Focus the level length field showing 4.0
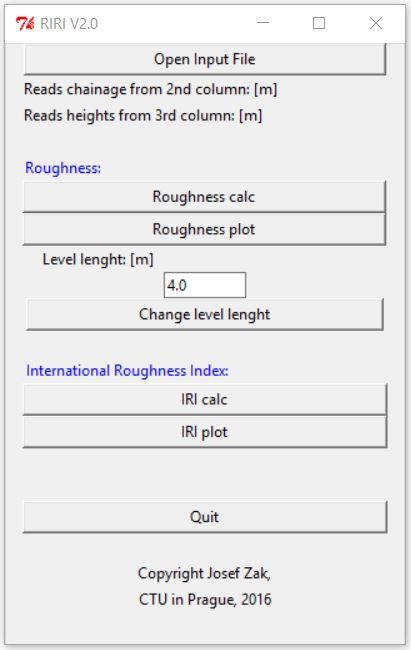Image resolution: width=411 pixels, height=650 pixels. coord(205,285)
